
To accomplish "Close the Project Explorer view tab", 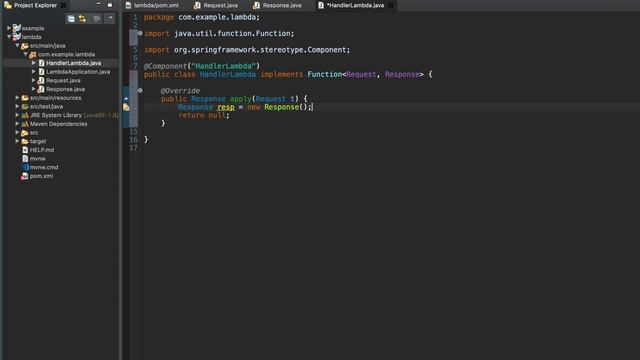I will [63, 5].
